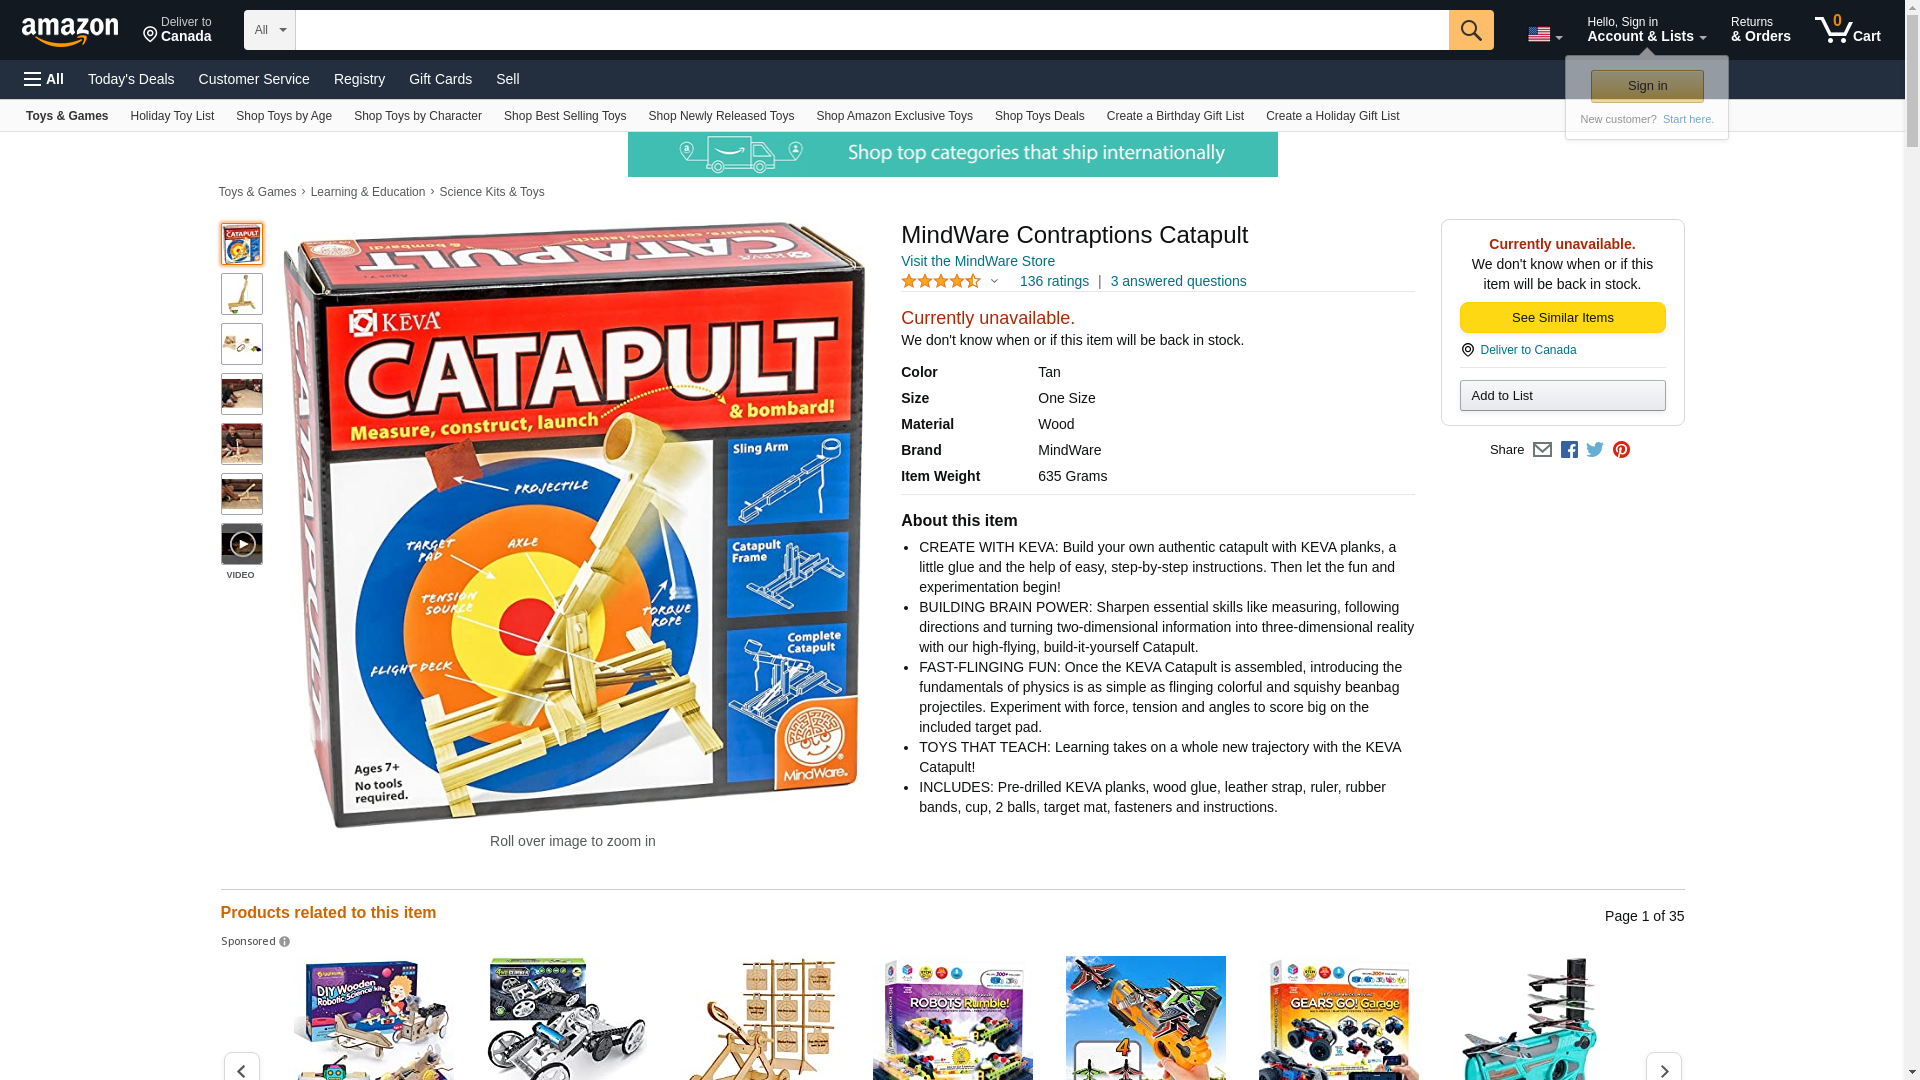The image size is (1920, 1080).
Task: Open Gift Cards menu item
Action: coord(440,79)
